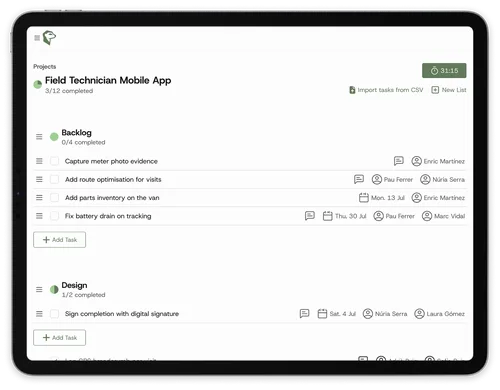This screenshot has height=390, width=500.
Task: Open comments on Add route optimisation task
Action: point(359,179)
